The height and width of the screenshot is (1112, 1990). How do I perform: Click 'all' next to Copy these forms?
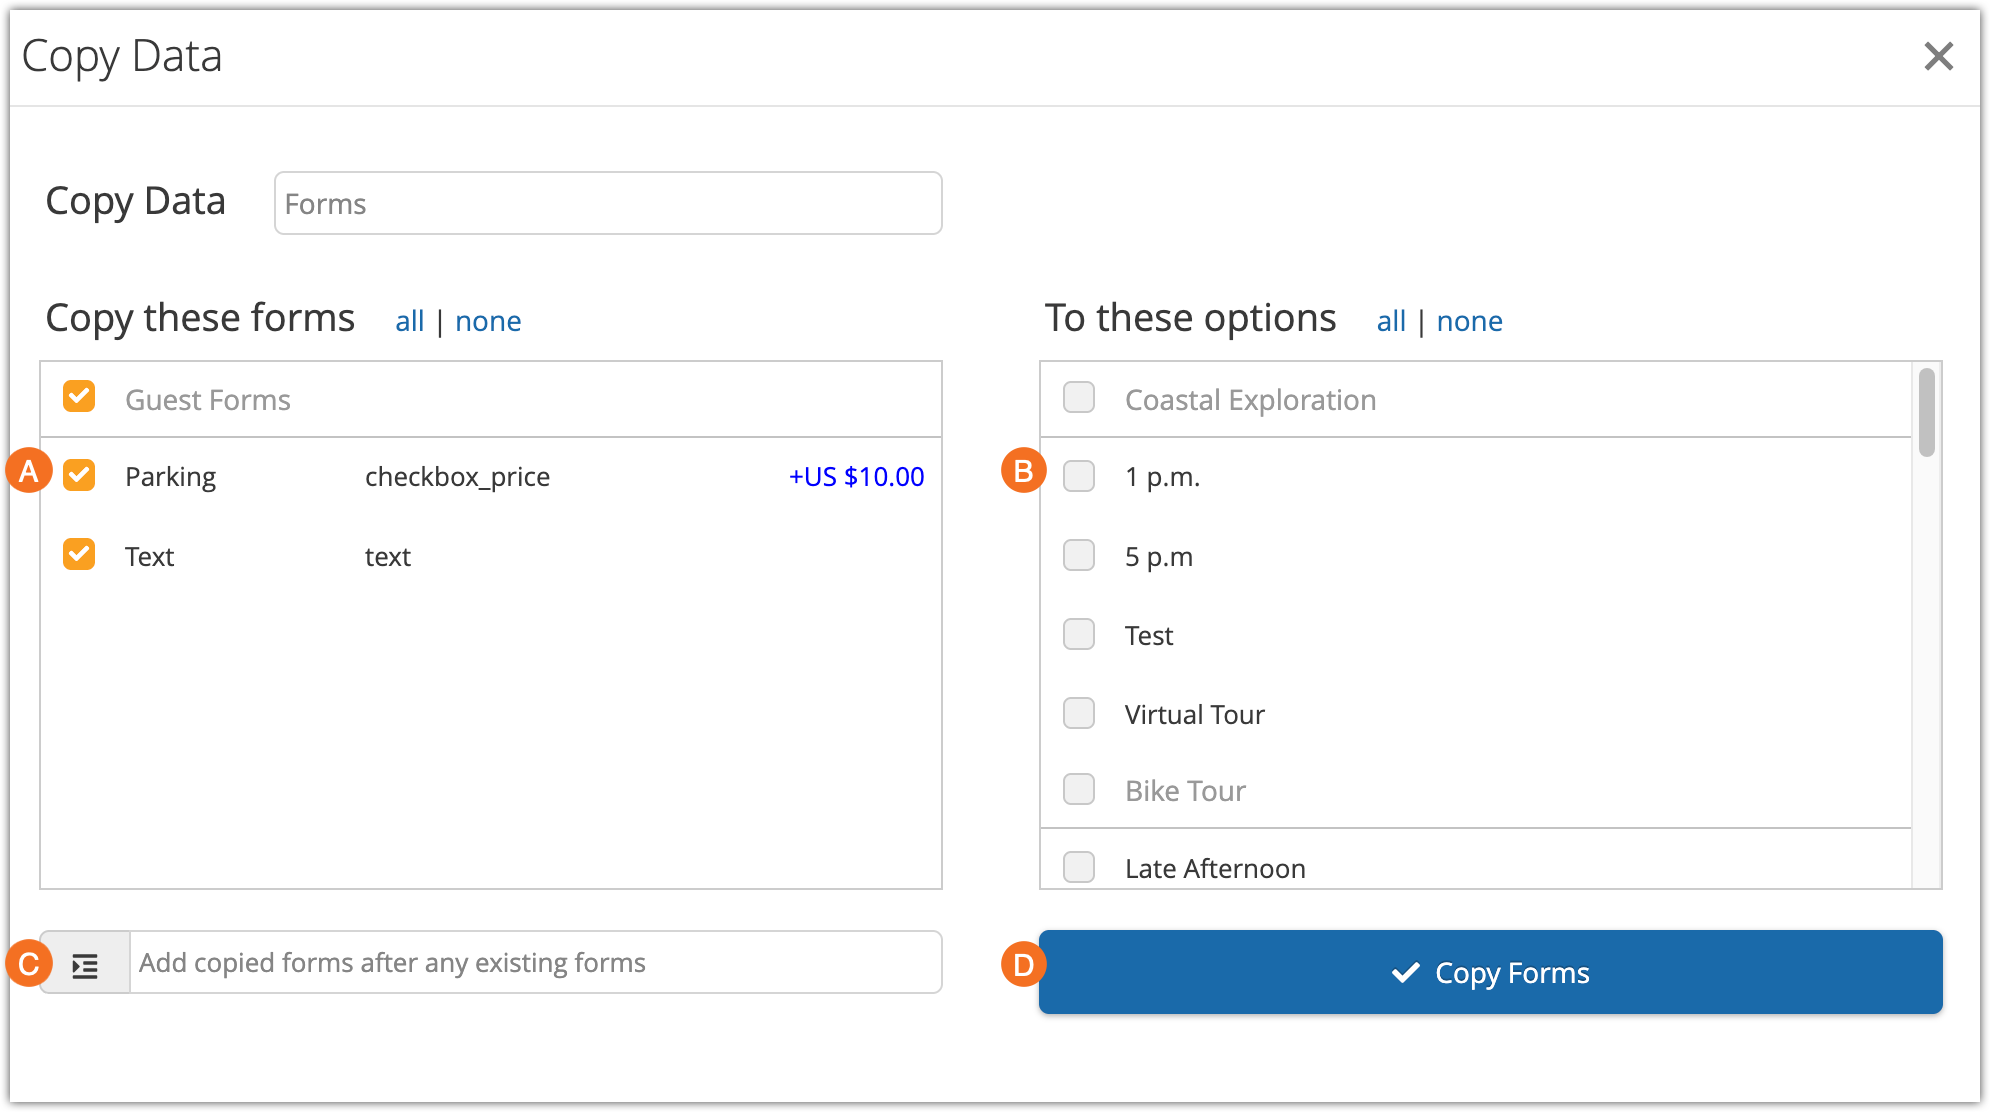409,322
